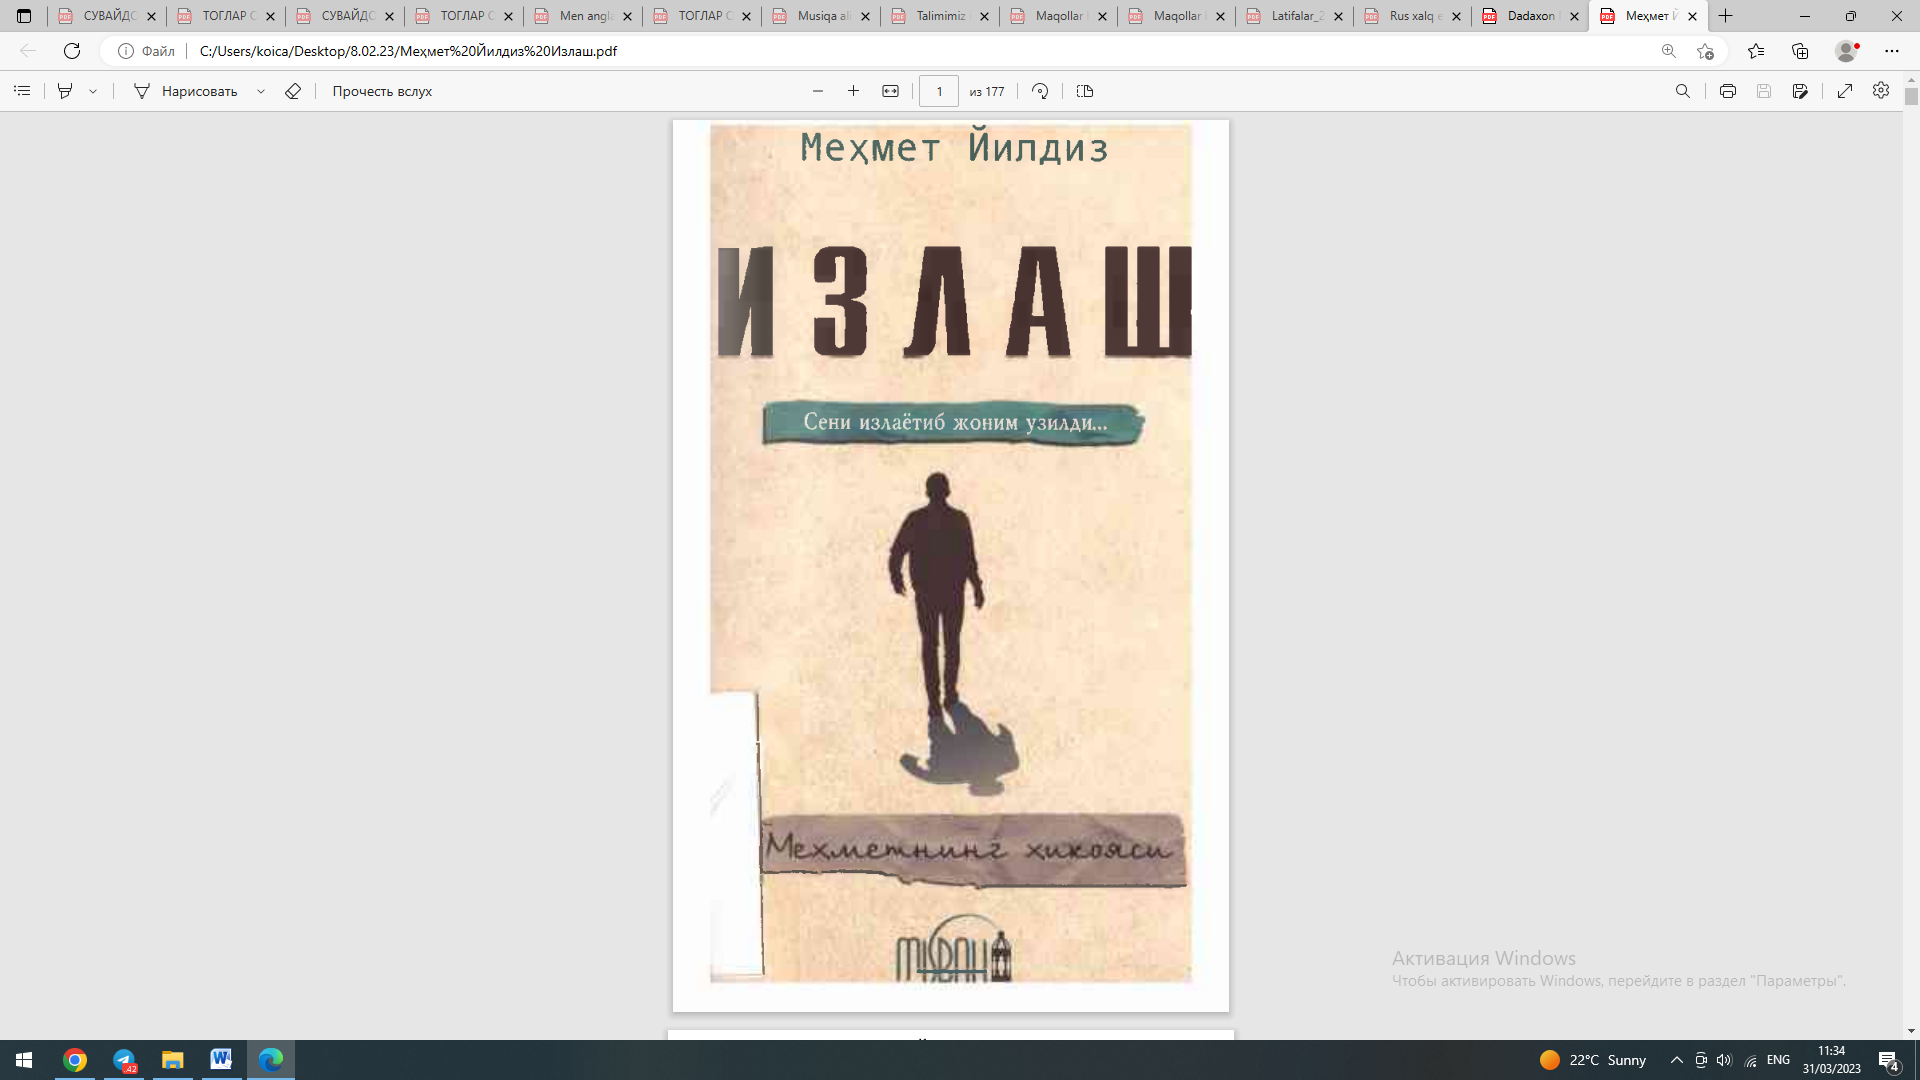
Task: Save the PDF with annotations (save as)
Action: point(1800,90)
